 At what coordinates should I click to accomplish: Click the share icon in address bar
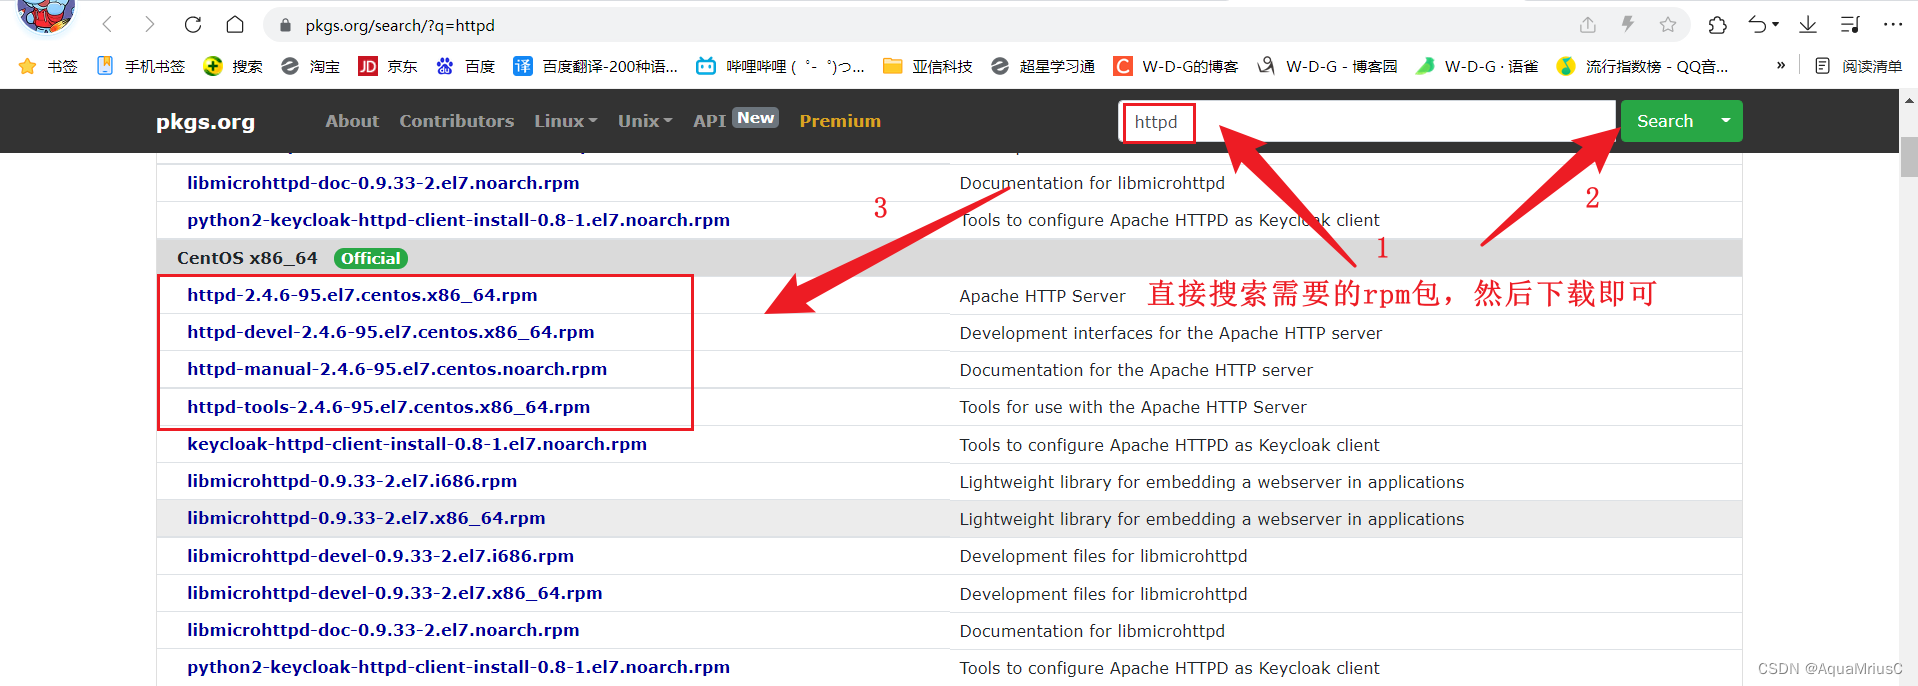1588,25
